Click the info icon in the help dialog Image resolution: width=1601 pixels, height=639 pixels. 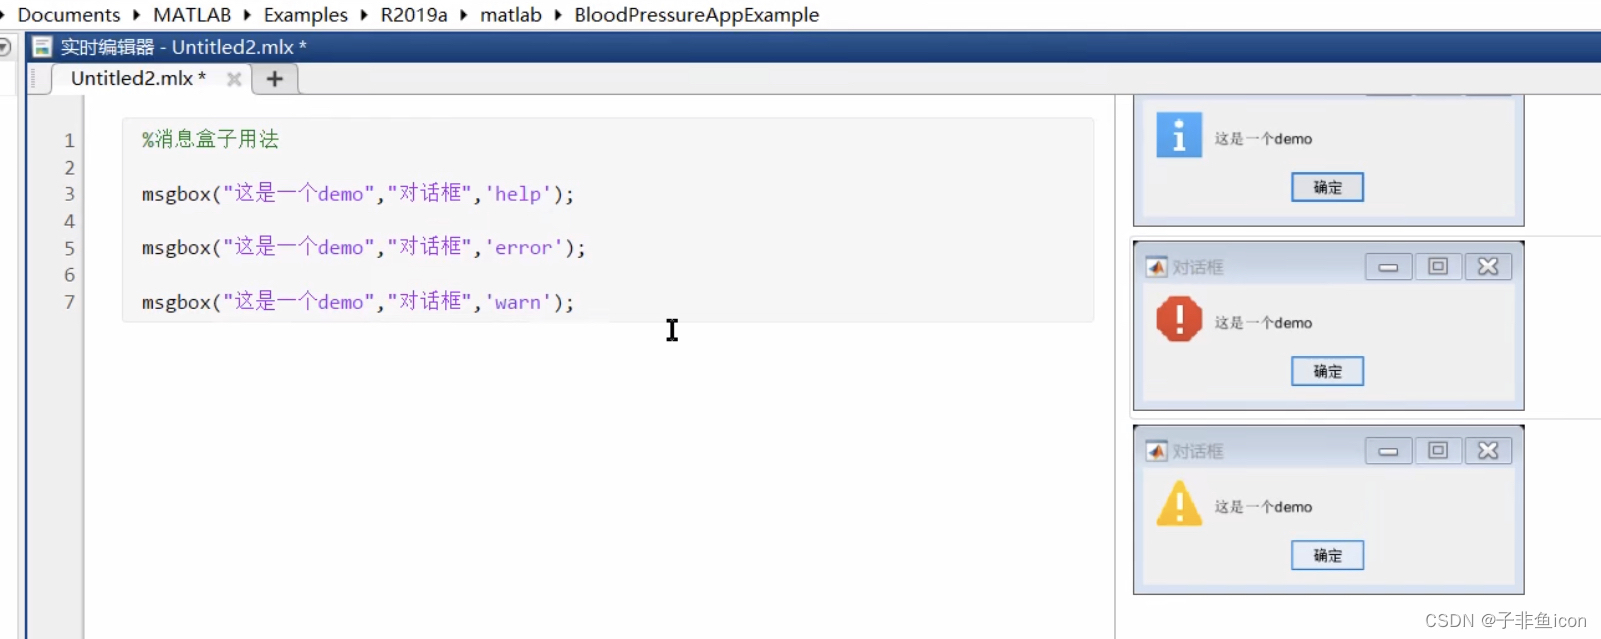(1177, 135)
